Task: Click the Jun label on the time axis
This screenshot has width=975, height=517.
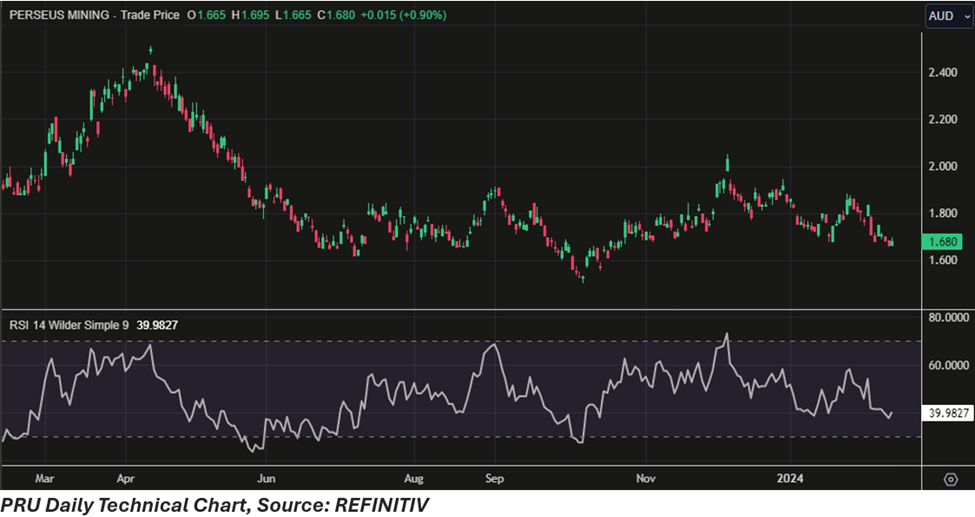Action: click(266, 478)
